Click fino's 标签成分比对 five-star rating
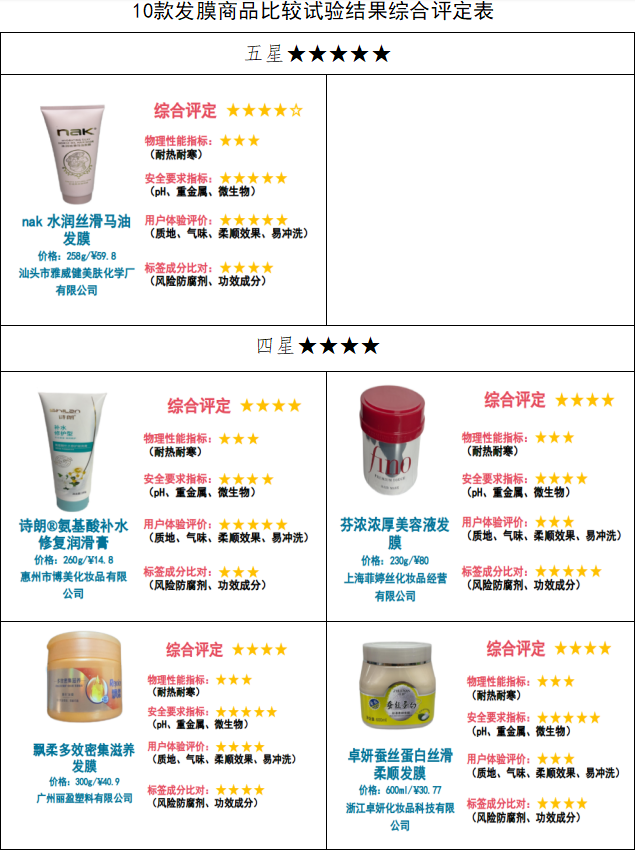This screenshot has width=635, height=850. 568,571
